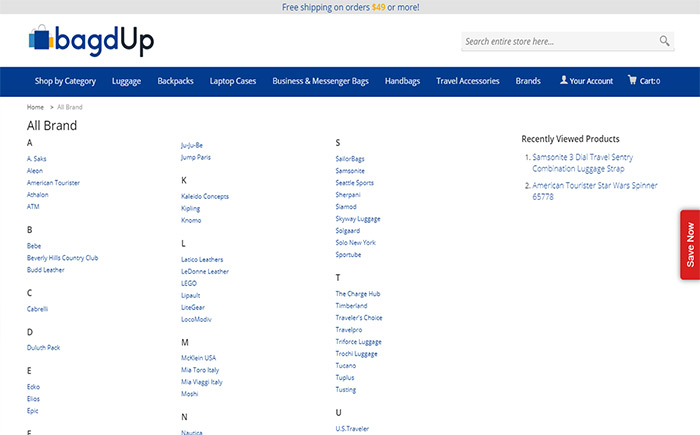Open the Samsonite brand link
Viewport: 700px width, 435px height.
(x=350, y=171)
